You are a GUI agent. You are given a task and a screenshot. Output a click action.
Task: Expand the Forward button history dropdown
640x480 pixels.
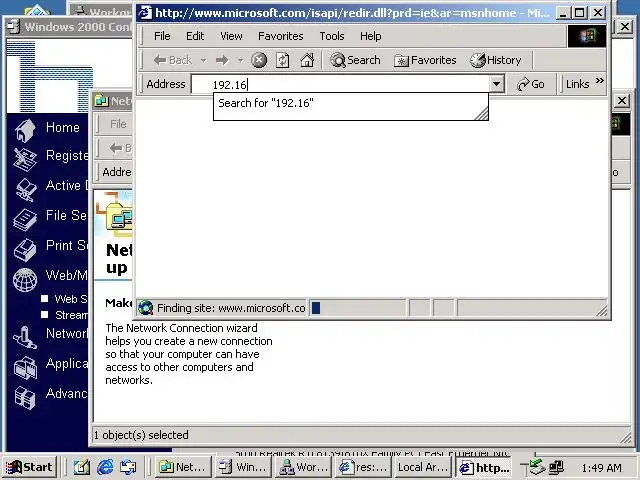point(240,60)
